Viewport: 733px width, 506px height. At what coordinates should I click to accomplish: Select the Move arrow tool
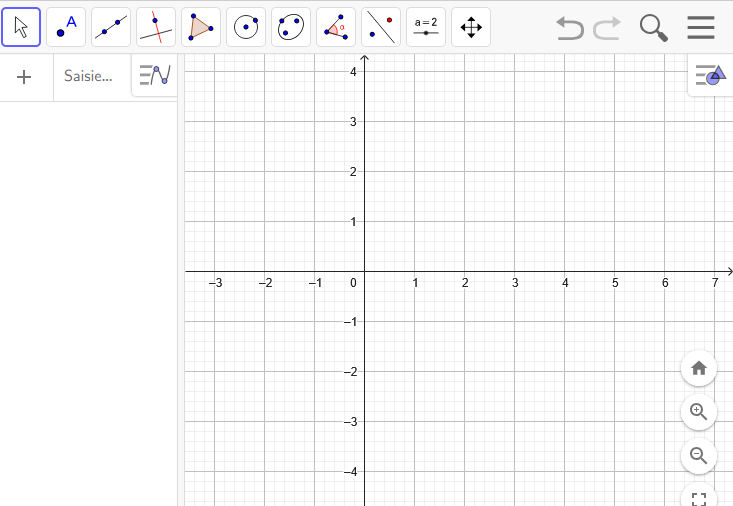(x=21, y=27)
